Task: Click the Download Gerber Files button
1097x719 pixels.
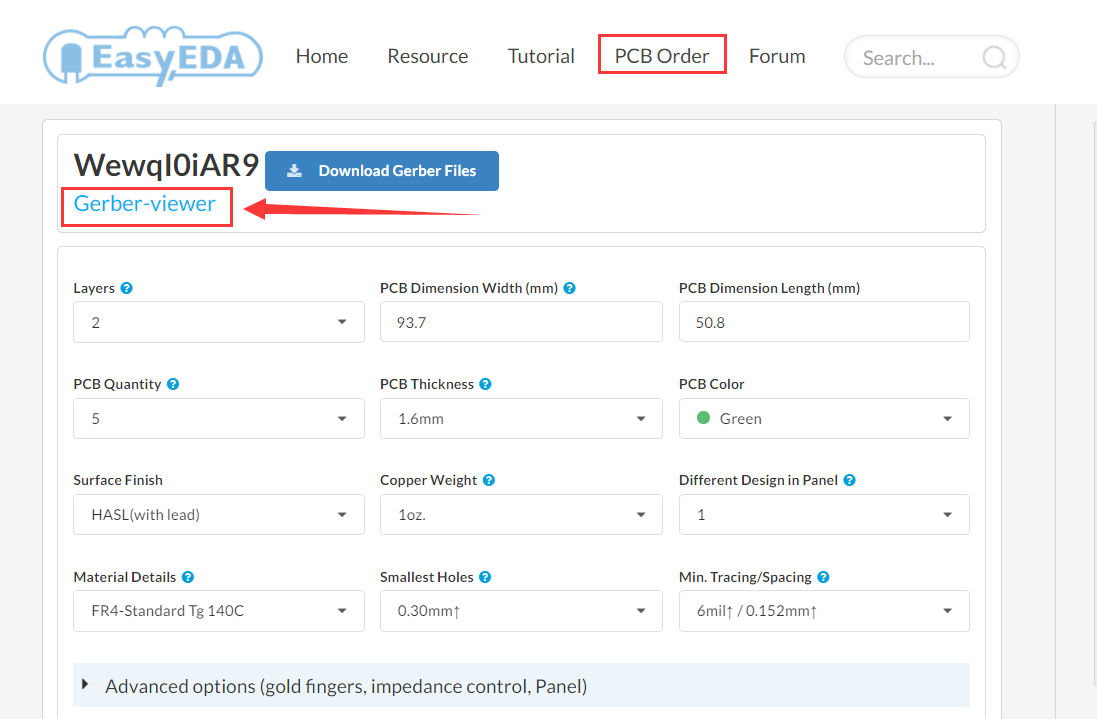Action: 381,170
